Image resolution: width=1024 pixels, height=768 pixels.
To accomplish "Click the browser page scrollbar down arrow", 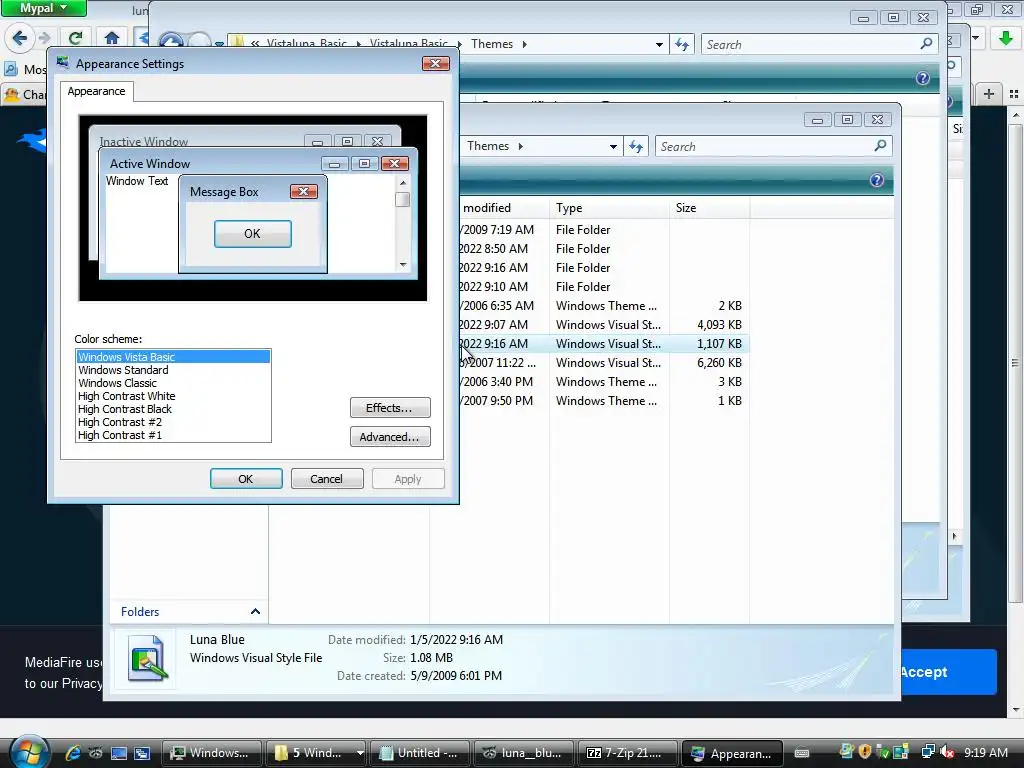I will (1015, 710).
